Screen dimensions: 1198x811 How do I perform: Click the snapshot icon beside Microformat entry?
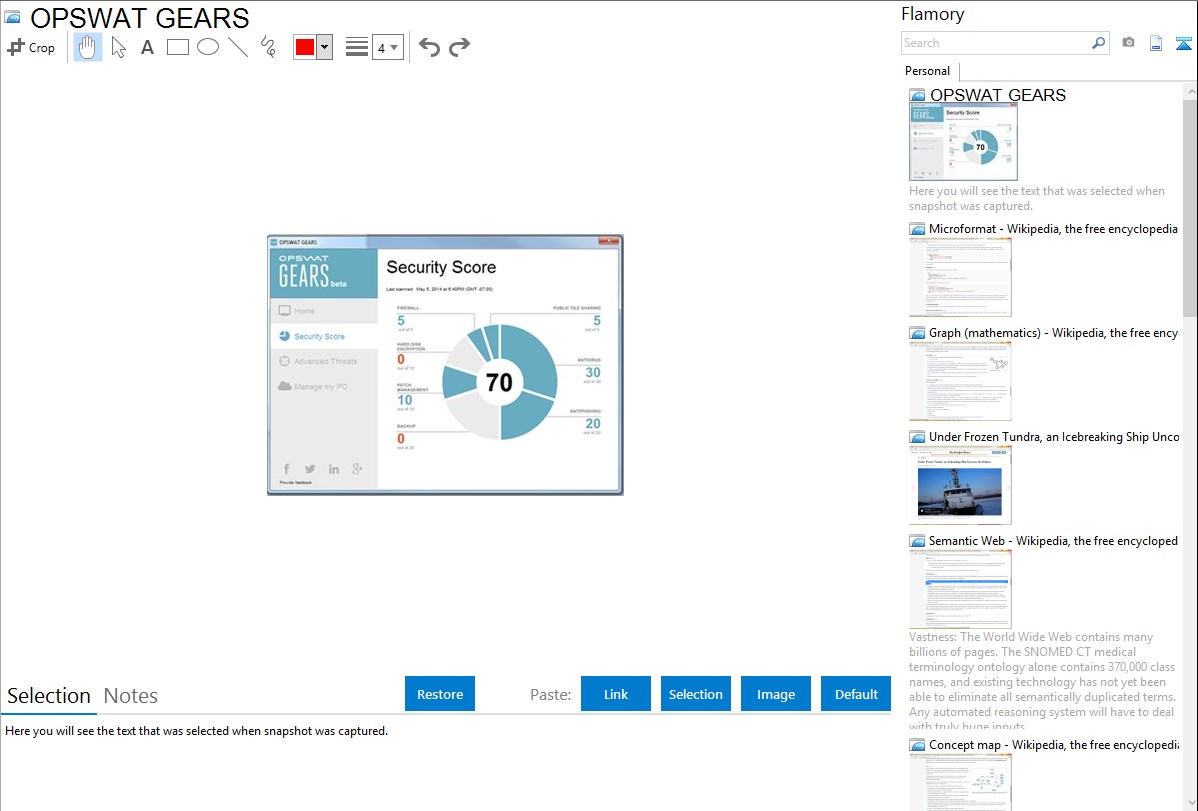917,229
